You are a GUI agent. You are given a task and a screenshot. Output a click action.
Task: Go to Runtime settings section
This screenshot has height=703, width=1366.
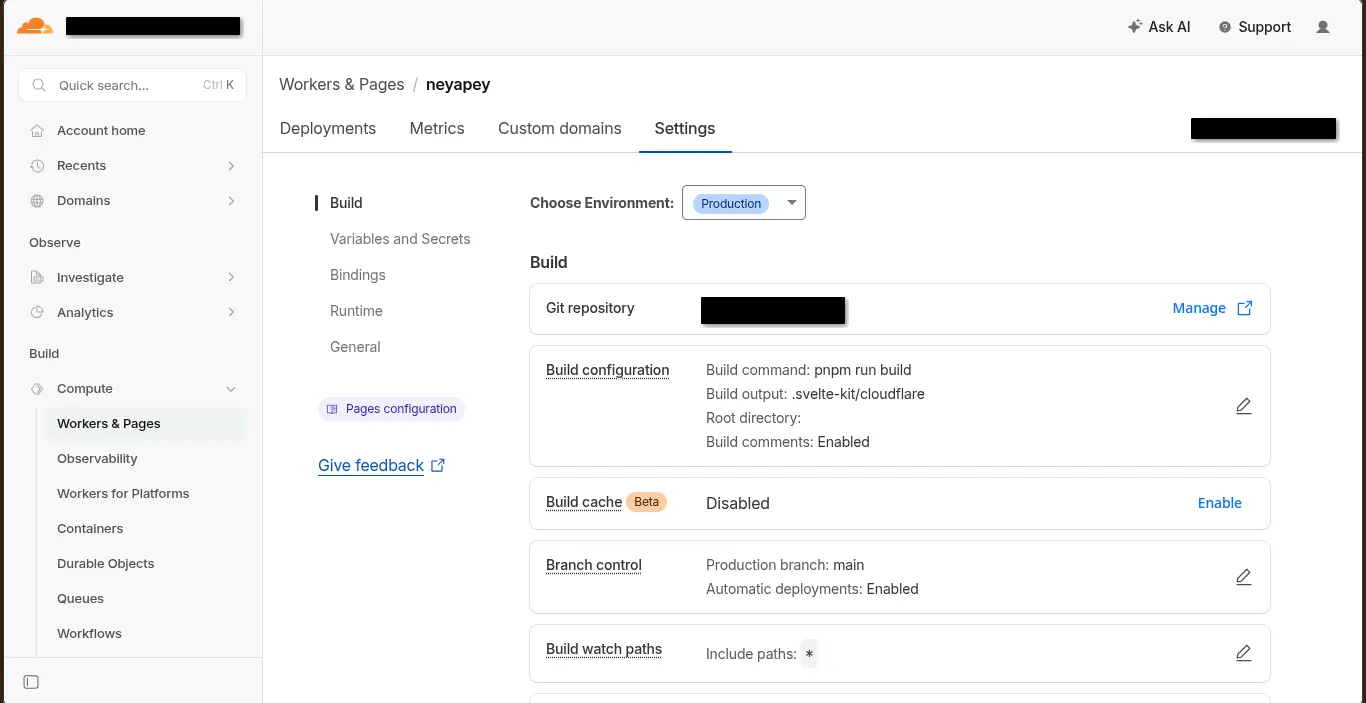356,311
